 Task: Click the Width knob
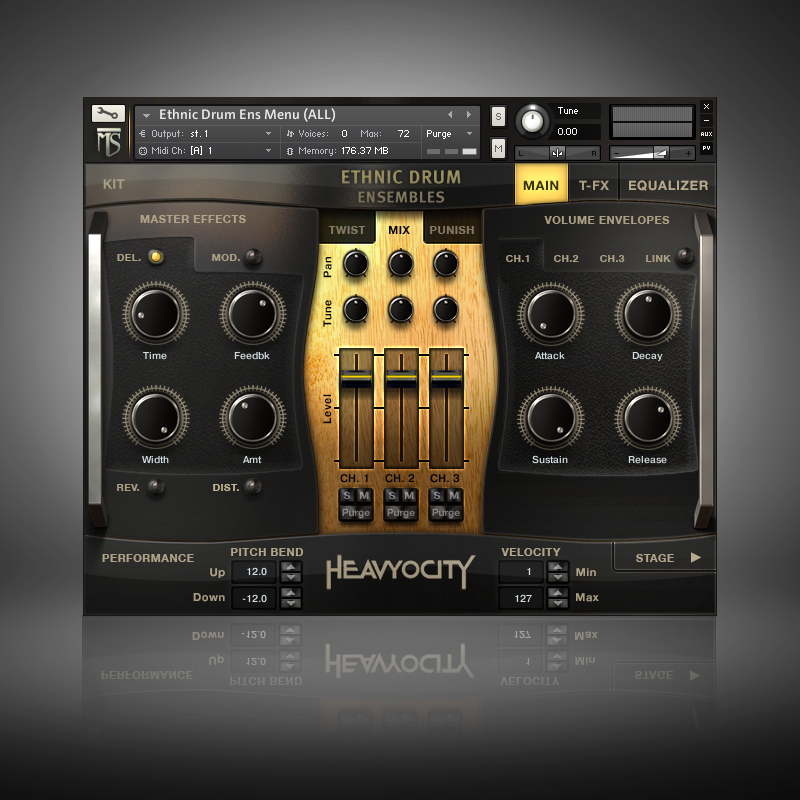pyautogui.click(x=156, y=418)
